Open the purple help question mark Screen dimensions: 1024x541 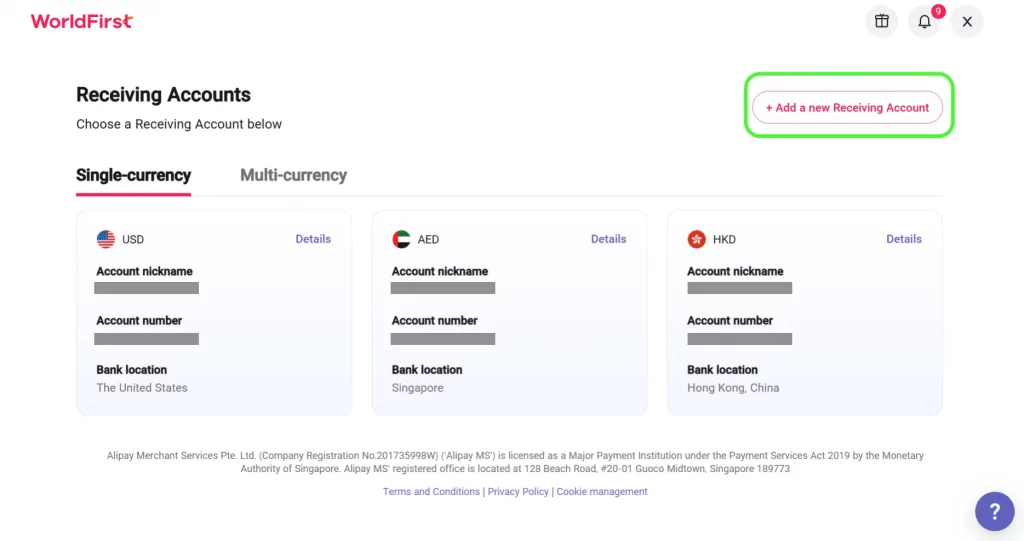(x=994, y=512)
